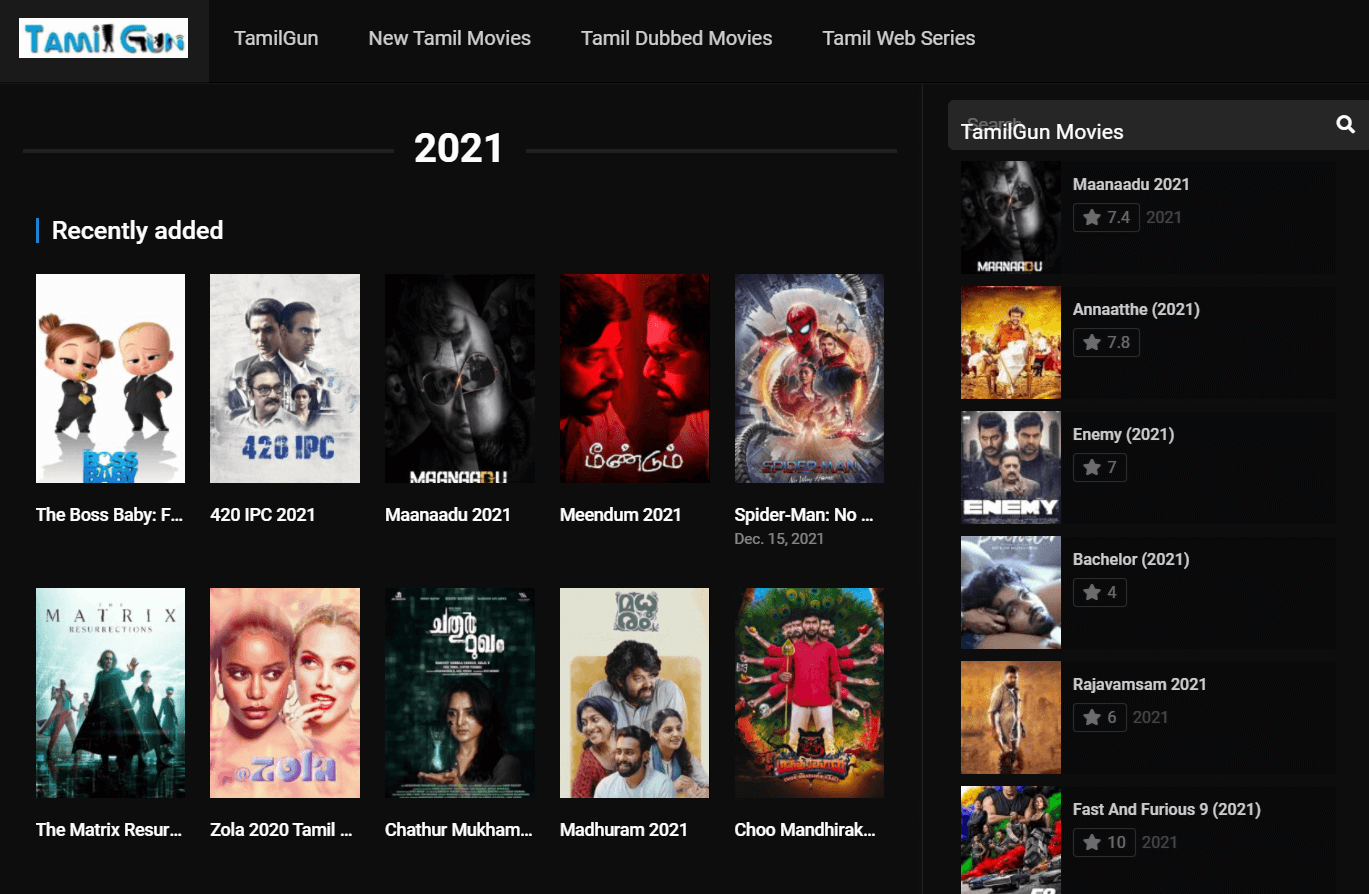Open the Choo Mandhirakaali poster thumbnail

coord(809,693)
